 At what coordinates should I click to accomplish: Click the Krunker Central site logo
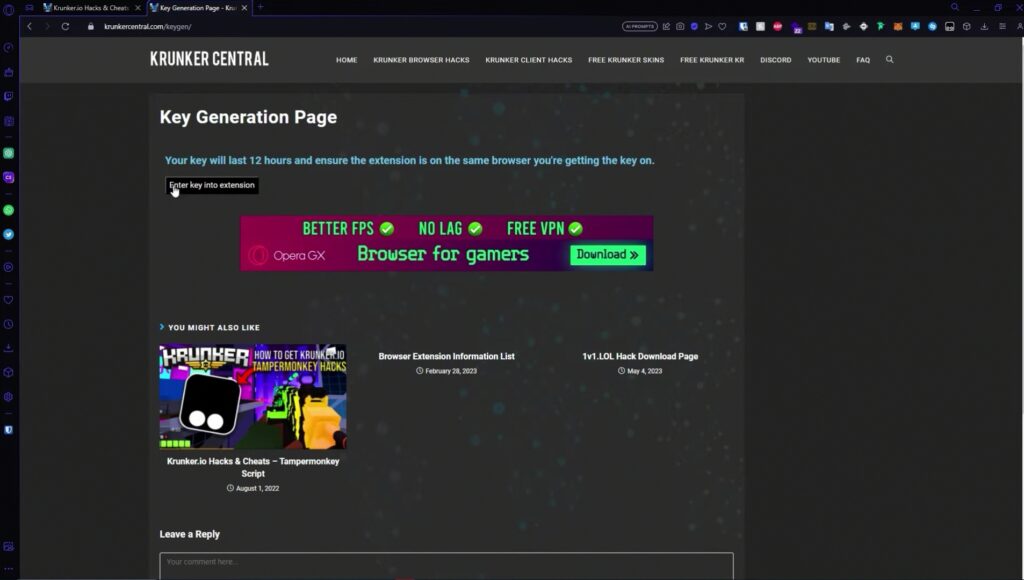tap(210, 59)
